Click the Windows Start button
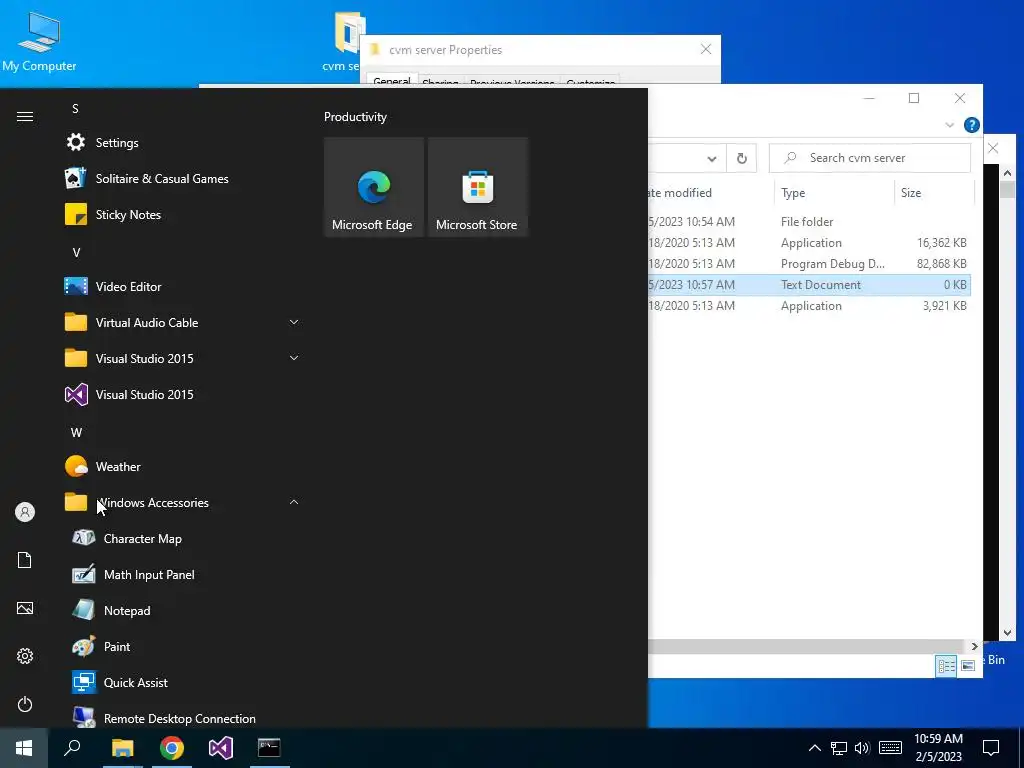 tap(24, 748)
